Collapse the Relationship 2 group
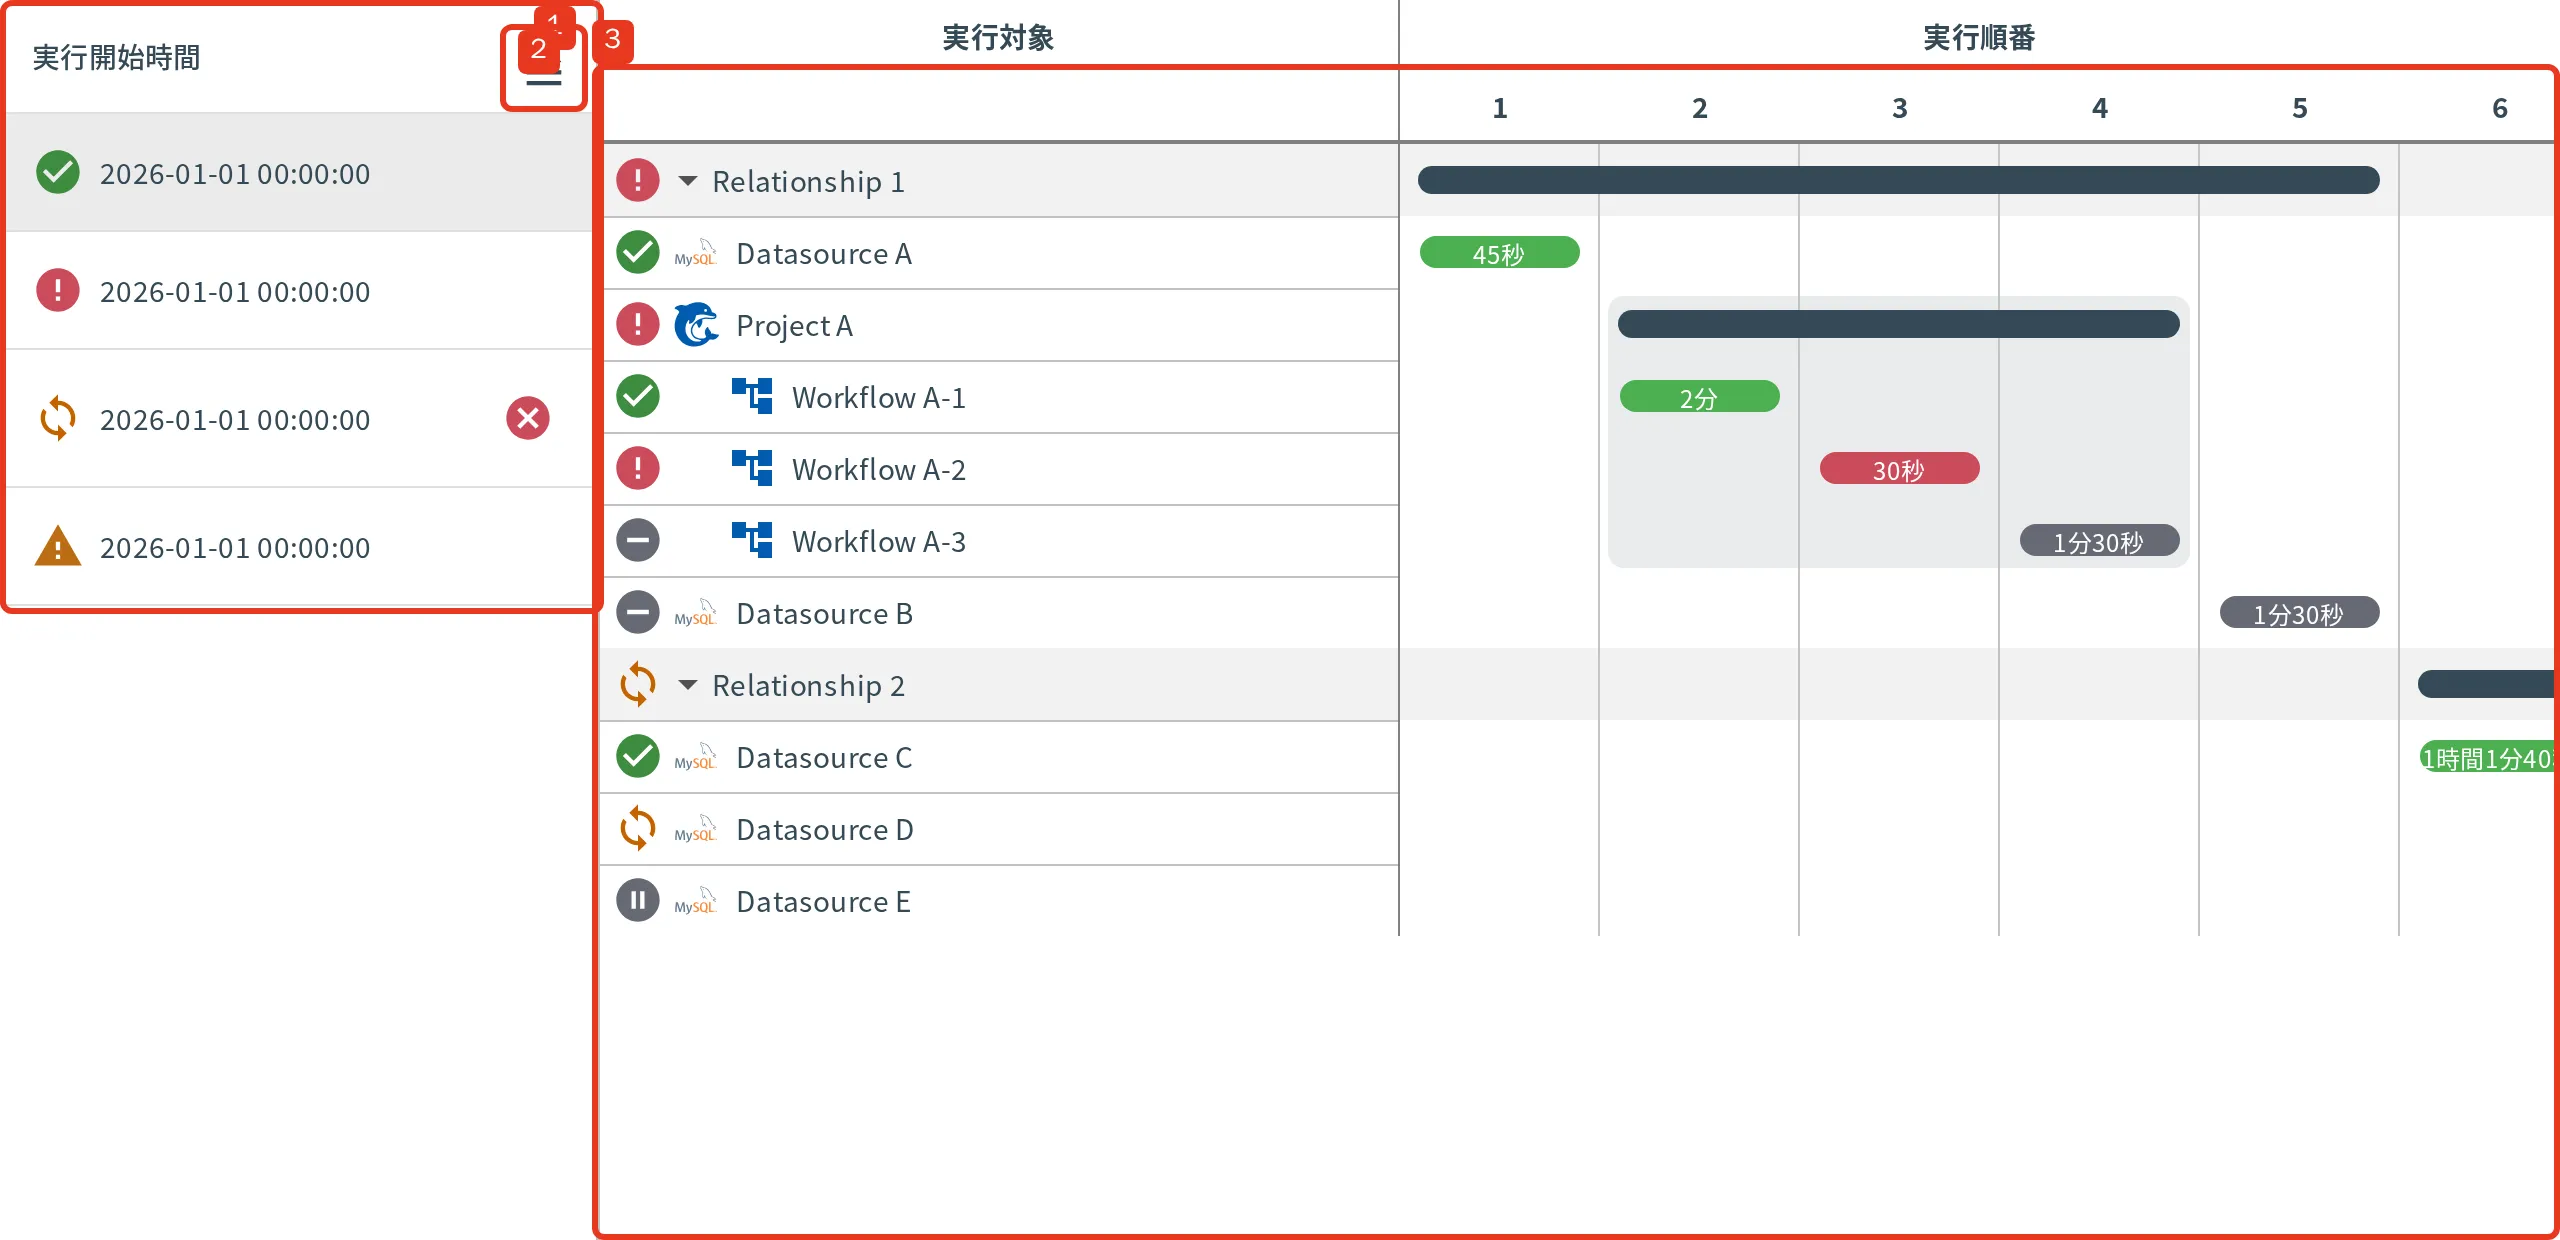This screenshot has width=2560, height=1240. click(687, 685)
